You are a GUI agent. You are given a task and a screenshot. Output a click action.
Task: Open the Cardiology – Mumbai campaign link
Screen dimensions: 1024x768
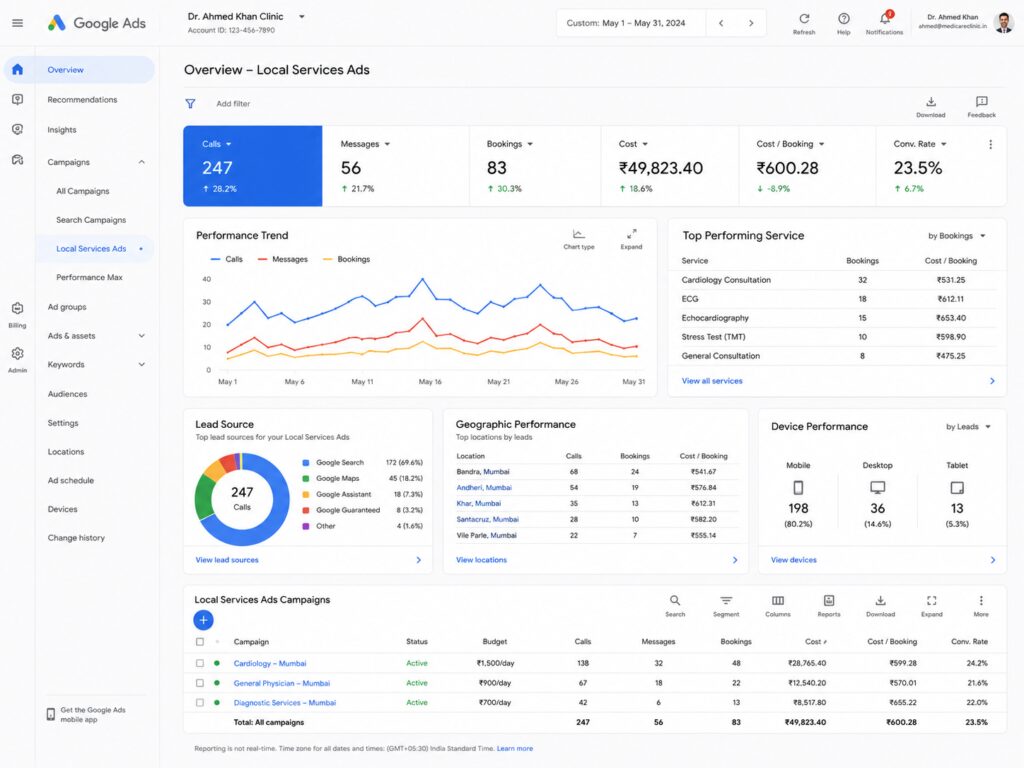pos(270,663)
